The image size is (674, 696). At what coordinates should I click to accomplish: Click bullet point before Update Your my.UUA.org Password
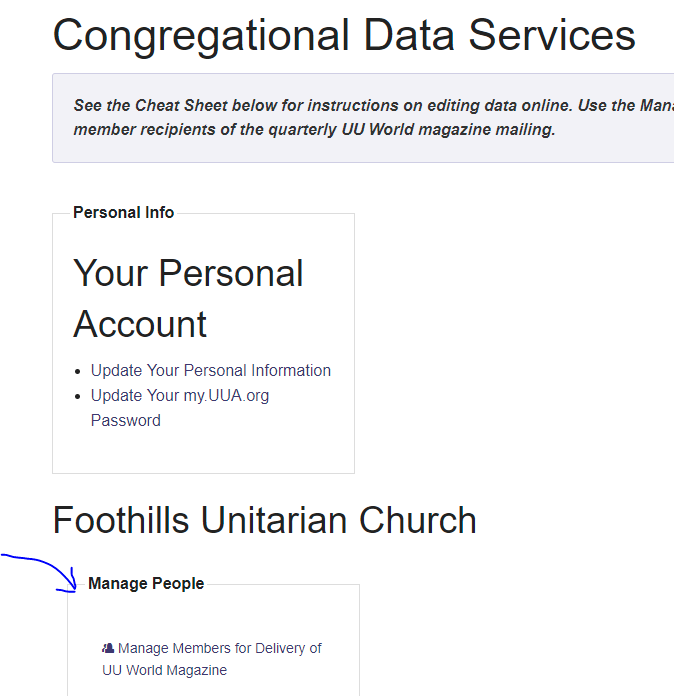[79, 396]
